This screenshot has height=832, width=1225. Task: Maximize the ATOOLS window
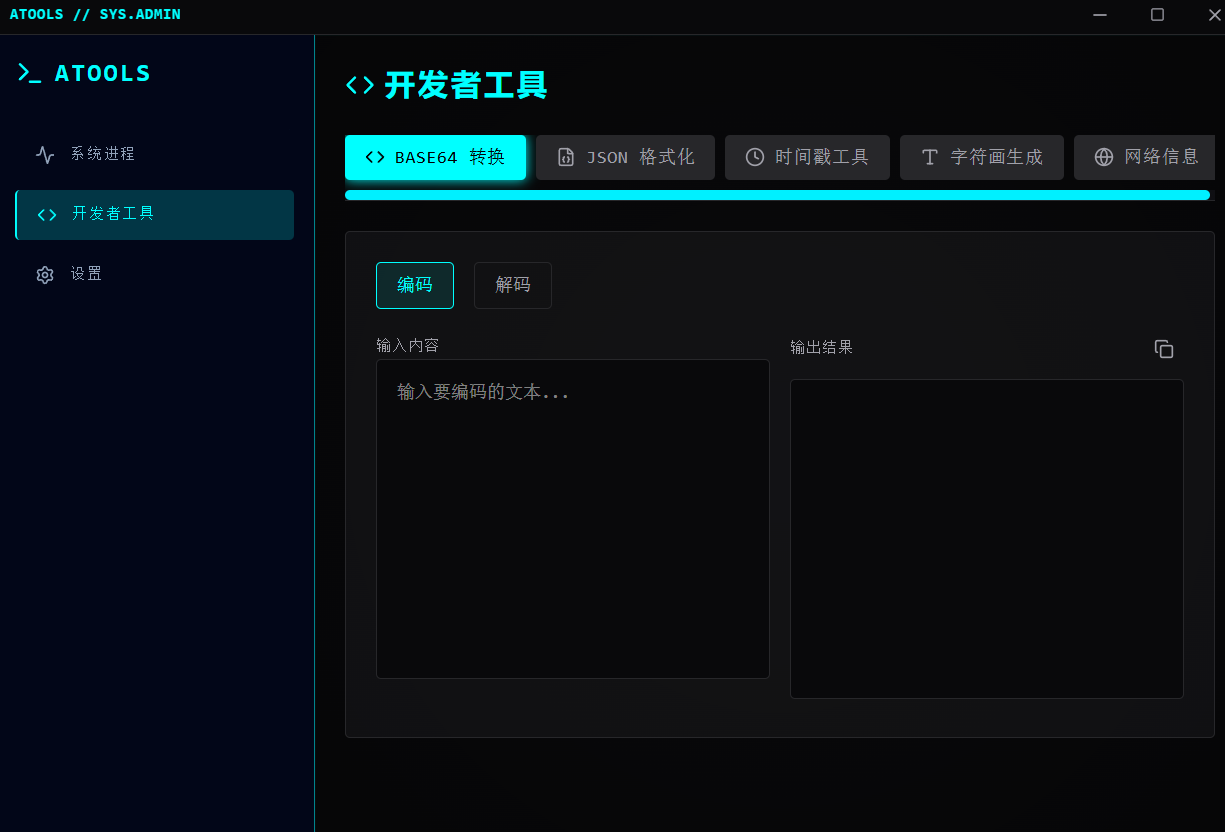pos(1157,15)
